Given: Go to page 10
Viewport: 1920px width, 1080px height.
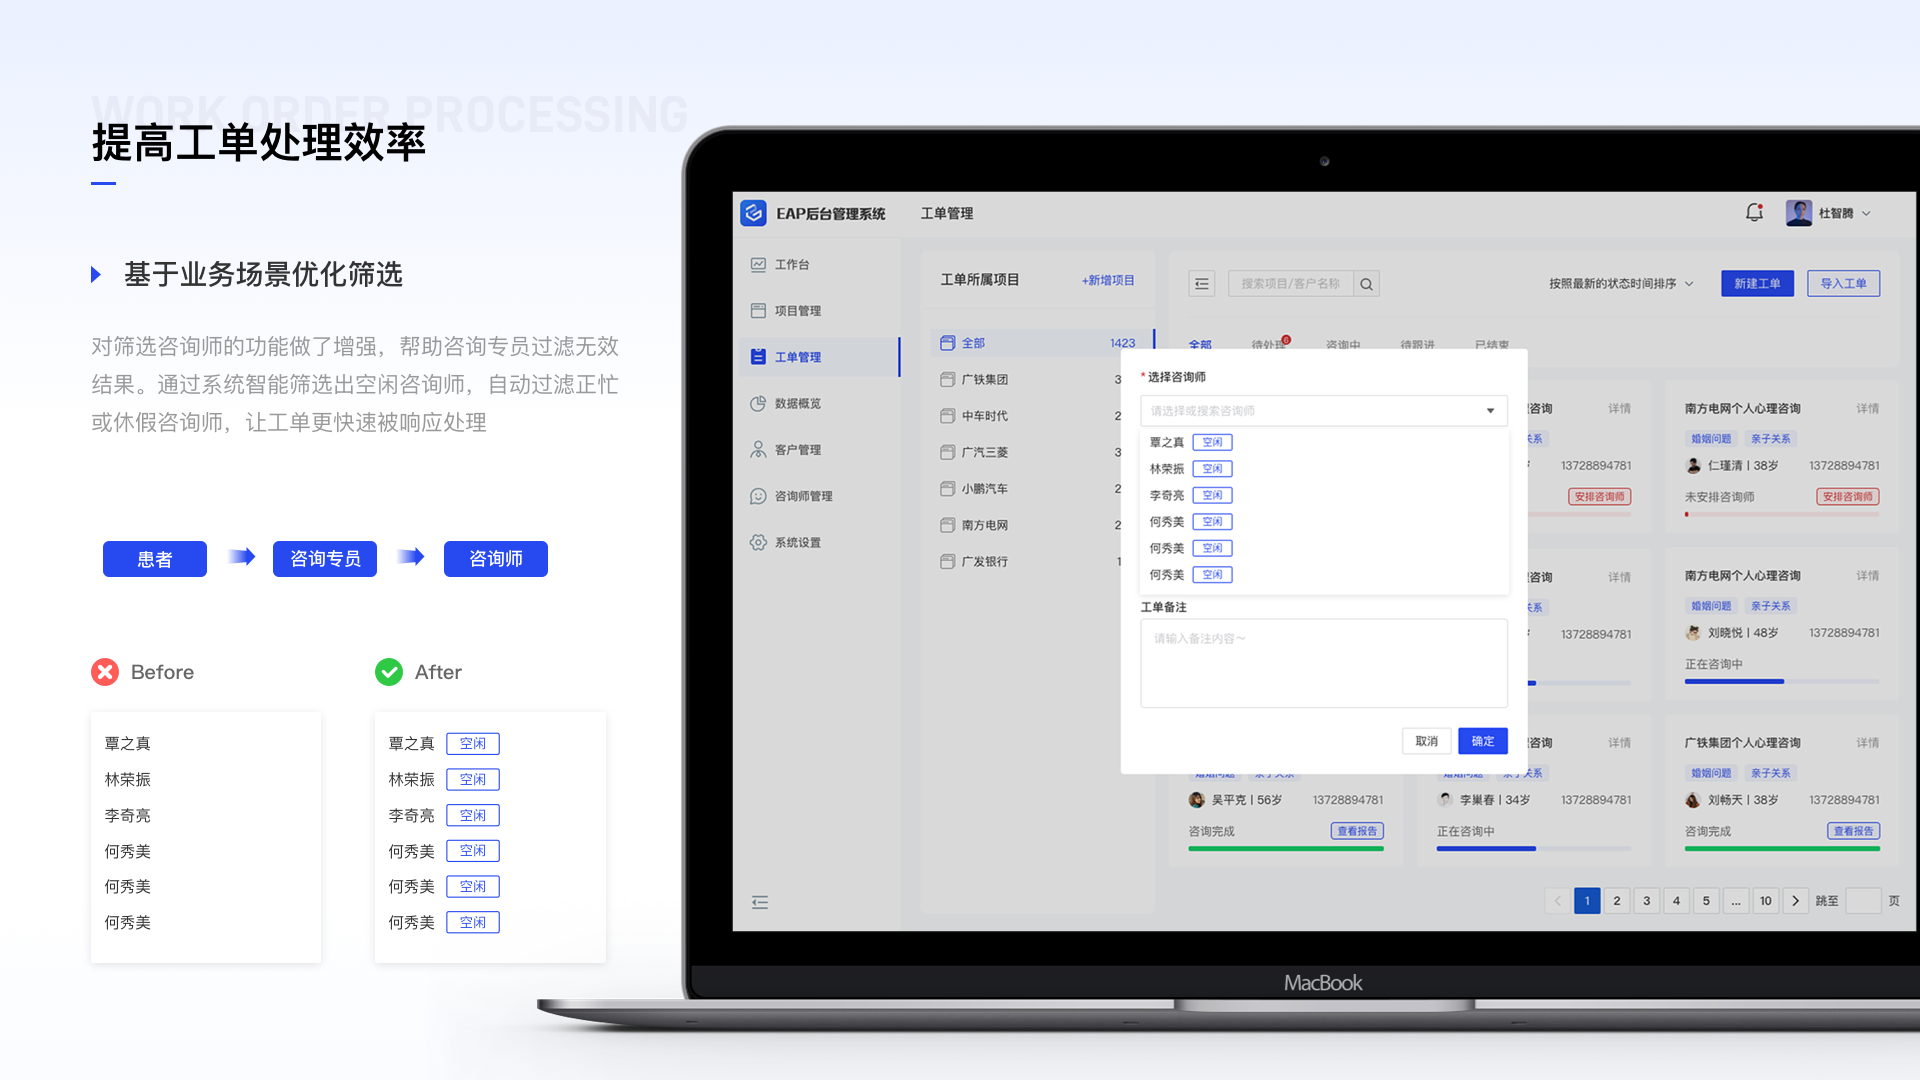Looking at the screenshot, I should [x=1766, y=901].
